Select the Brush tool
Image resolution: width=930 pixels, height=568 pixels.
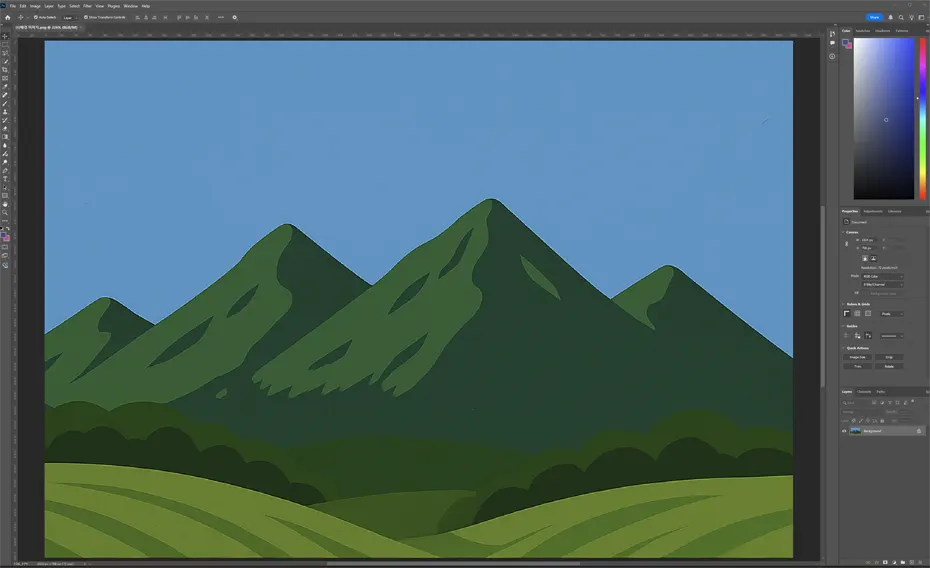5,103
